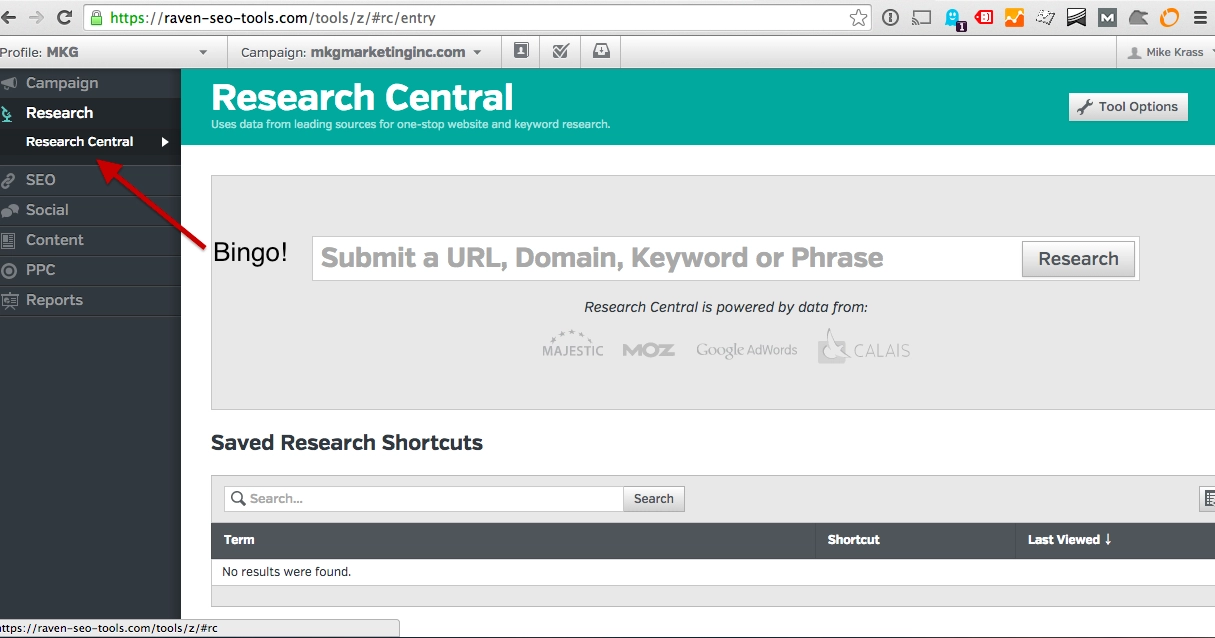Click the contacts icon in Raven toolbar
1215x638 pixels.
(x=521, y=51)
